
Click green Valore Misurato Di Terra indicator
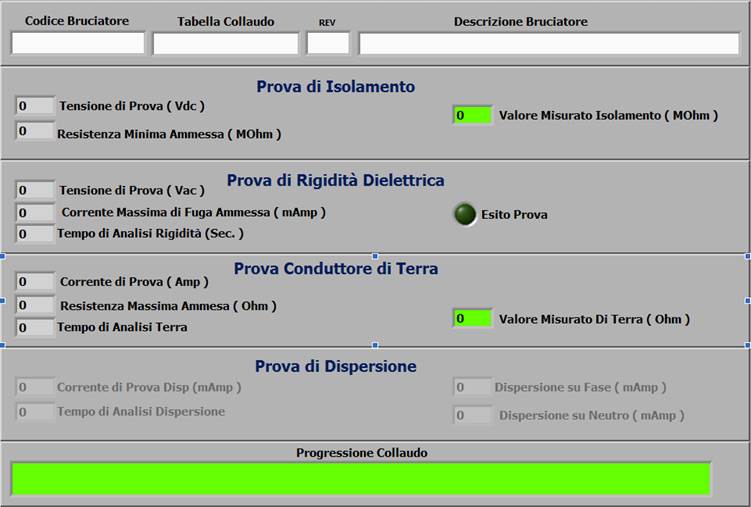pos(472,319)
